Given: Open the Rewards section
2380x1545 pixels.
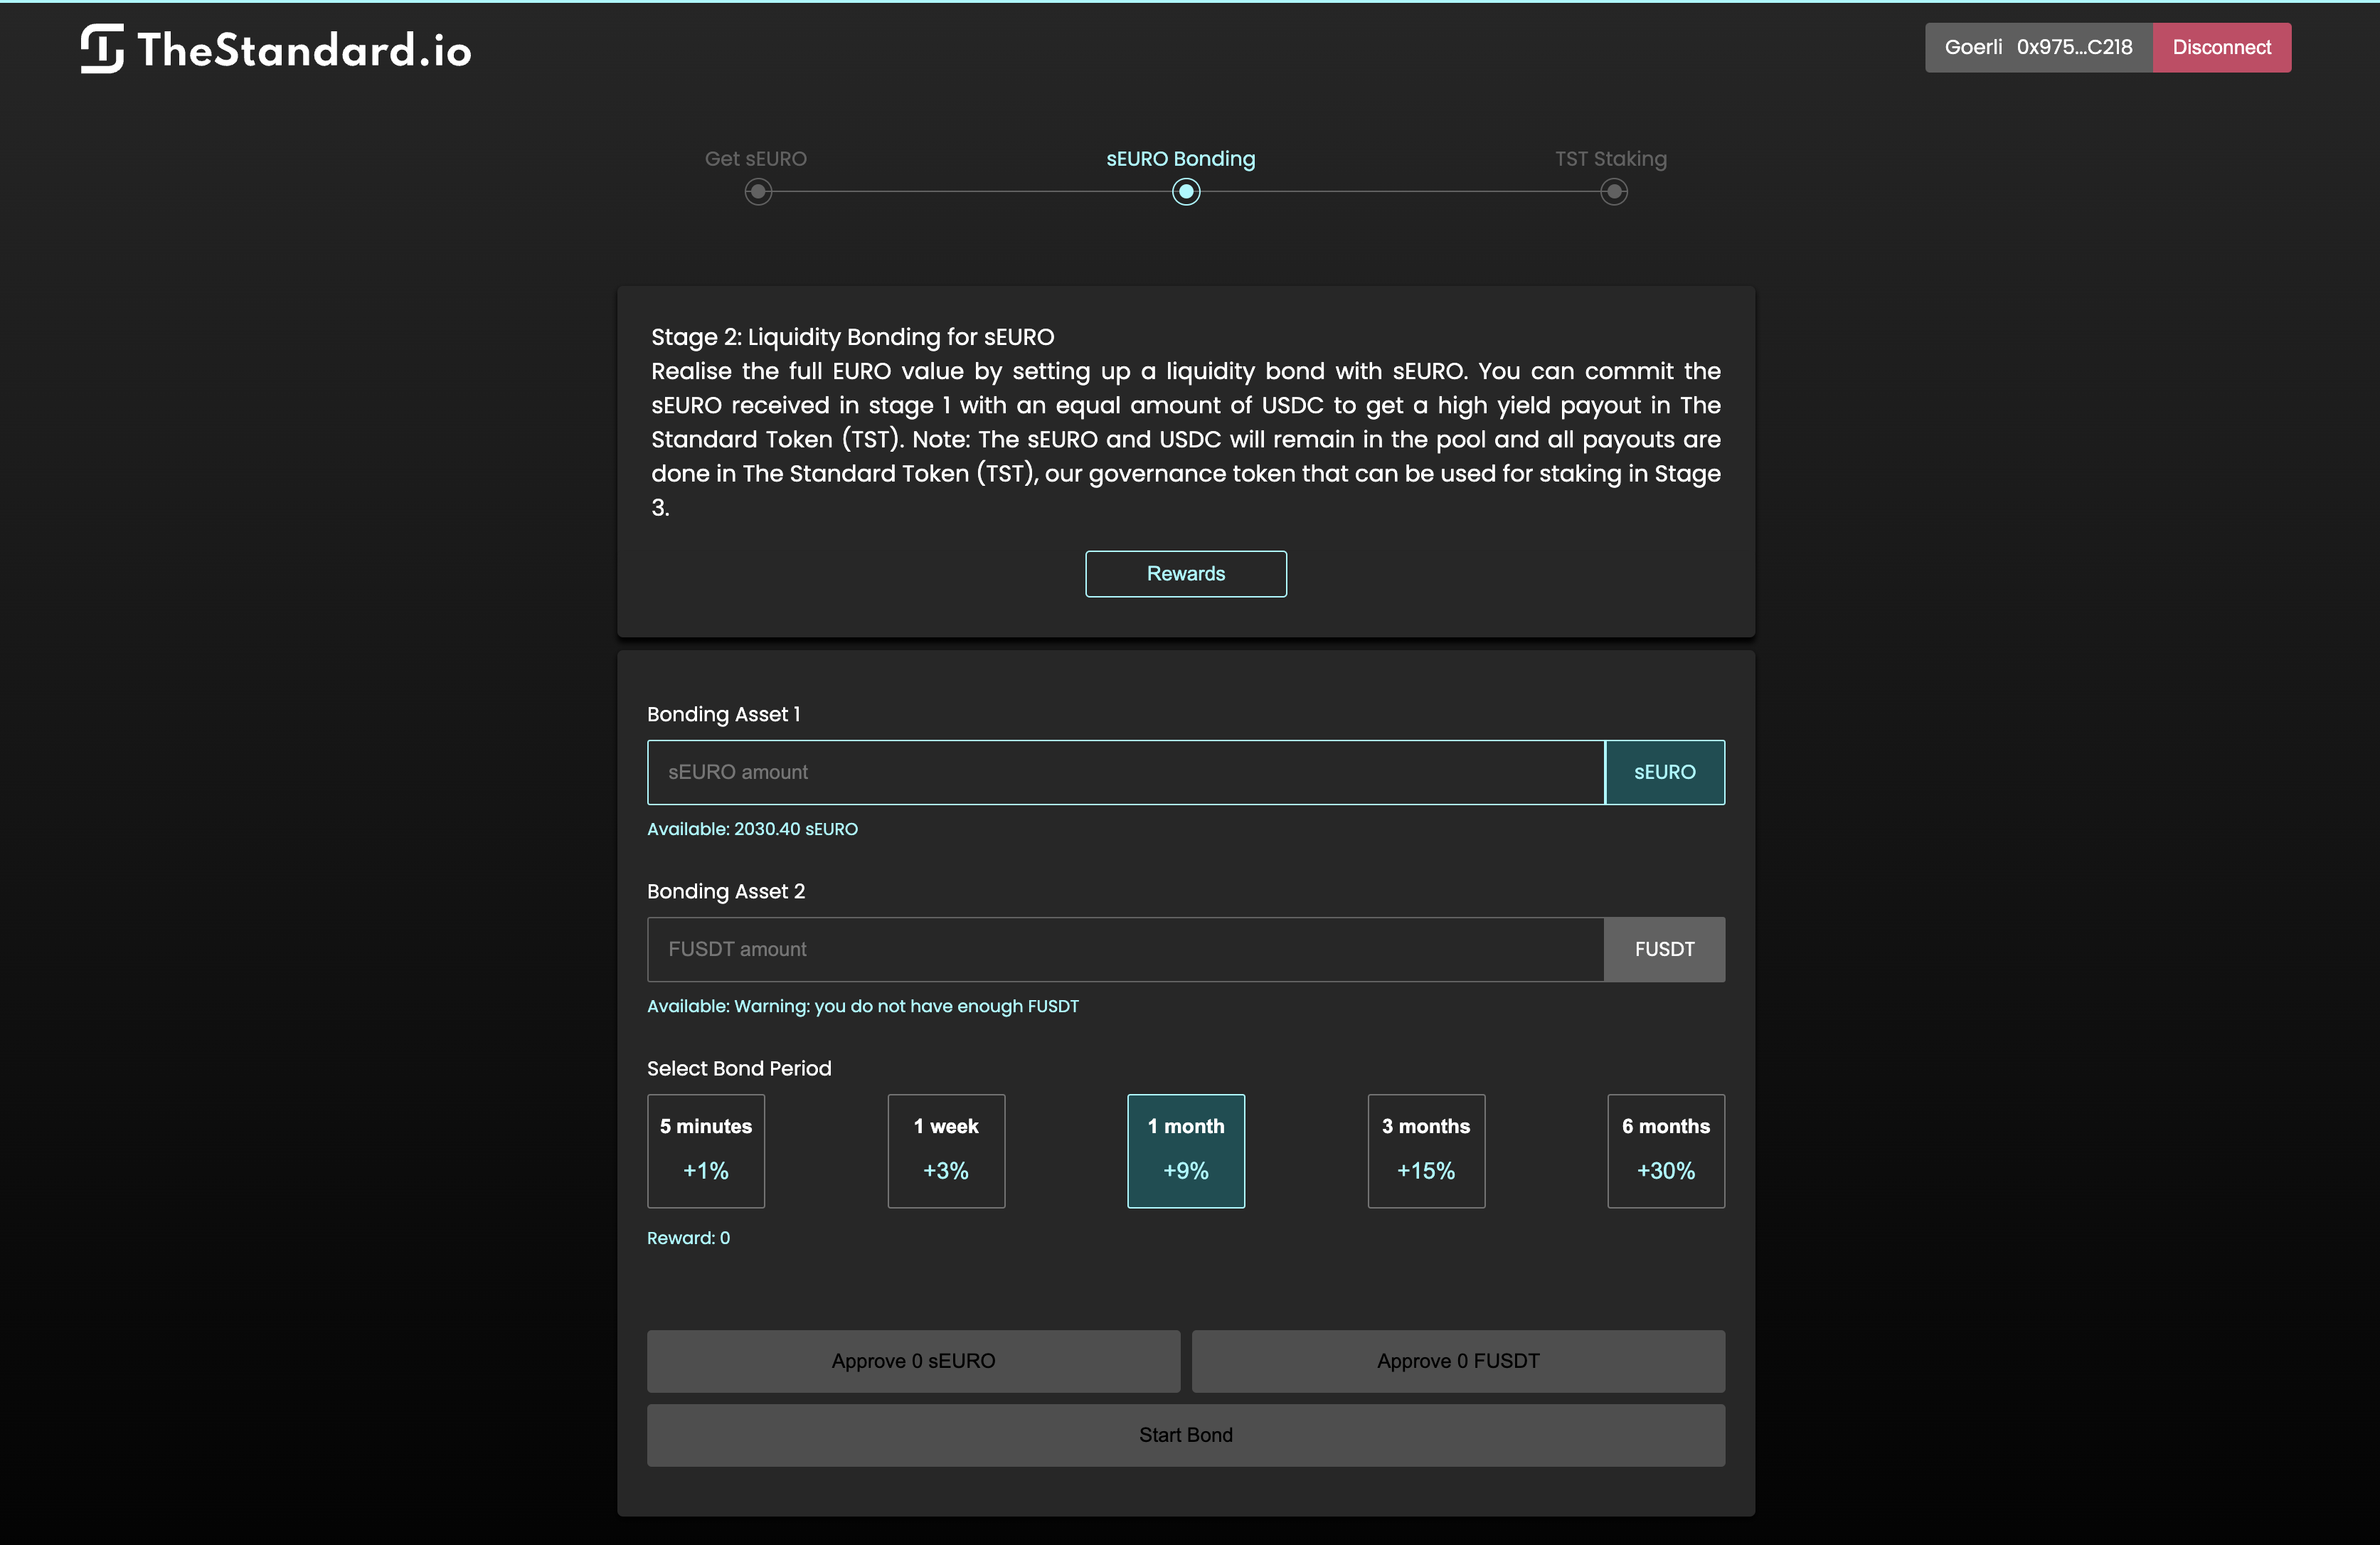Looking at the screenshot, I should 1186,574.
